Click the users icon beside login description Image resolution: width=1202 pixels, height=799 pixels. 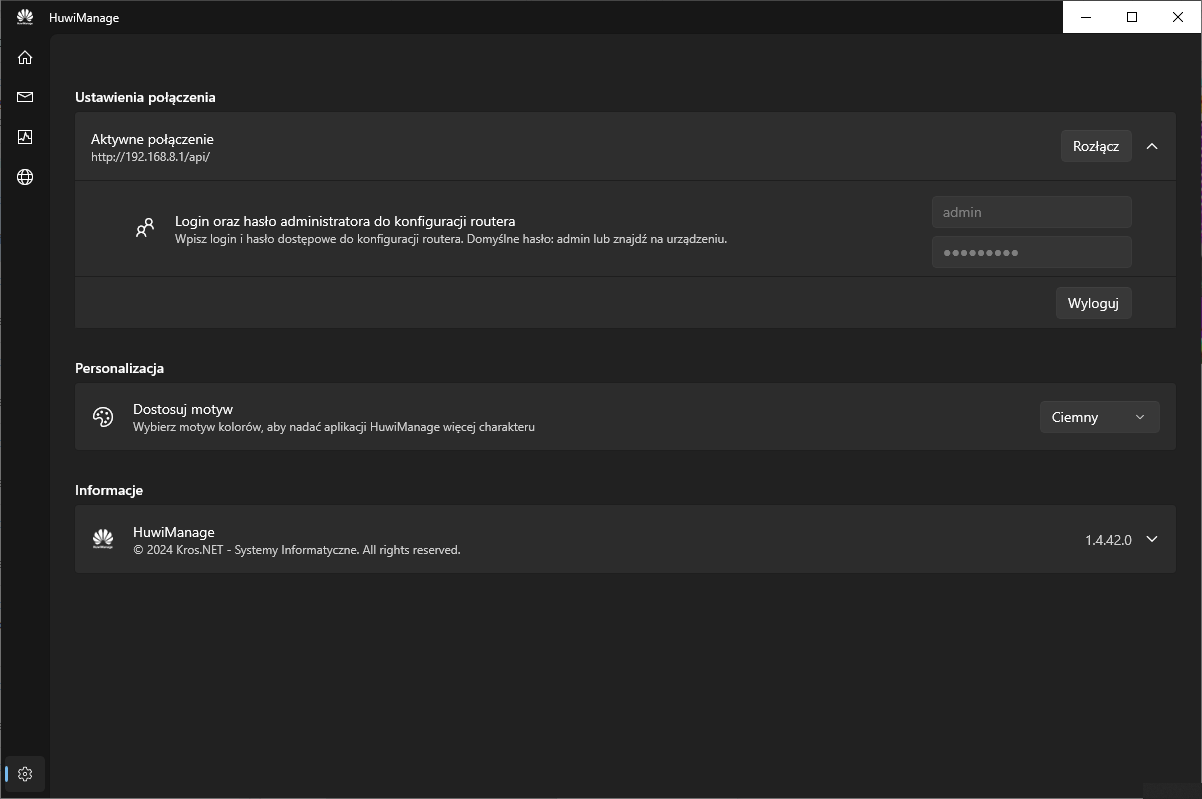[x=145, y=228]
